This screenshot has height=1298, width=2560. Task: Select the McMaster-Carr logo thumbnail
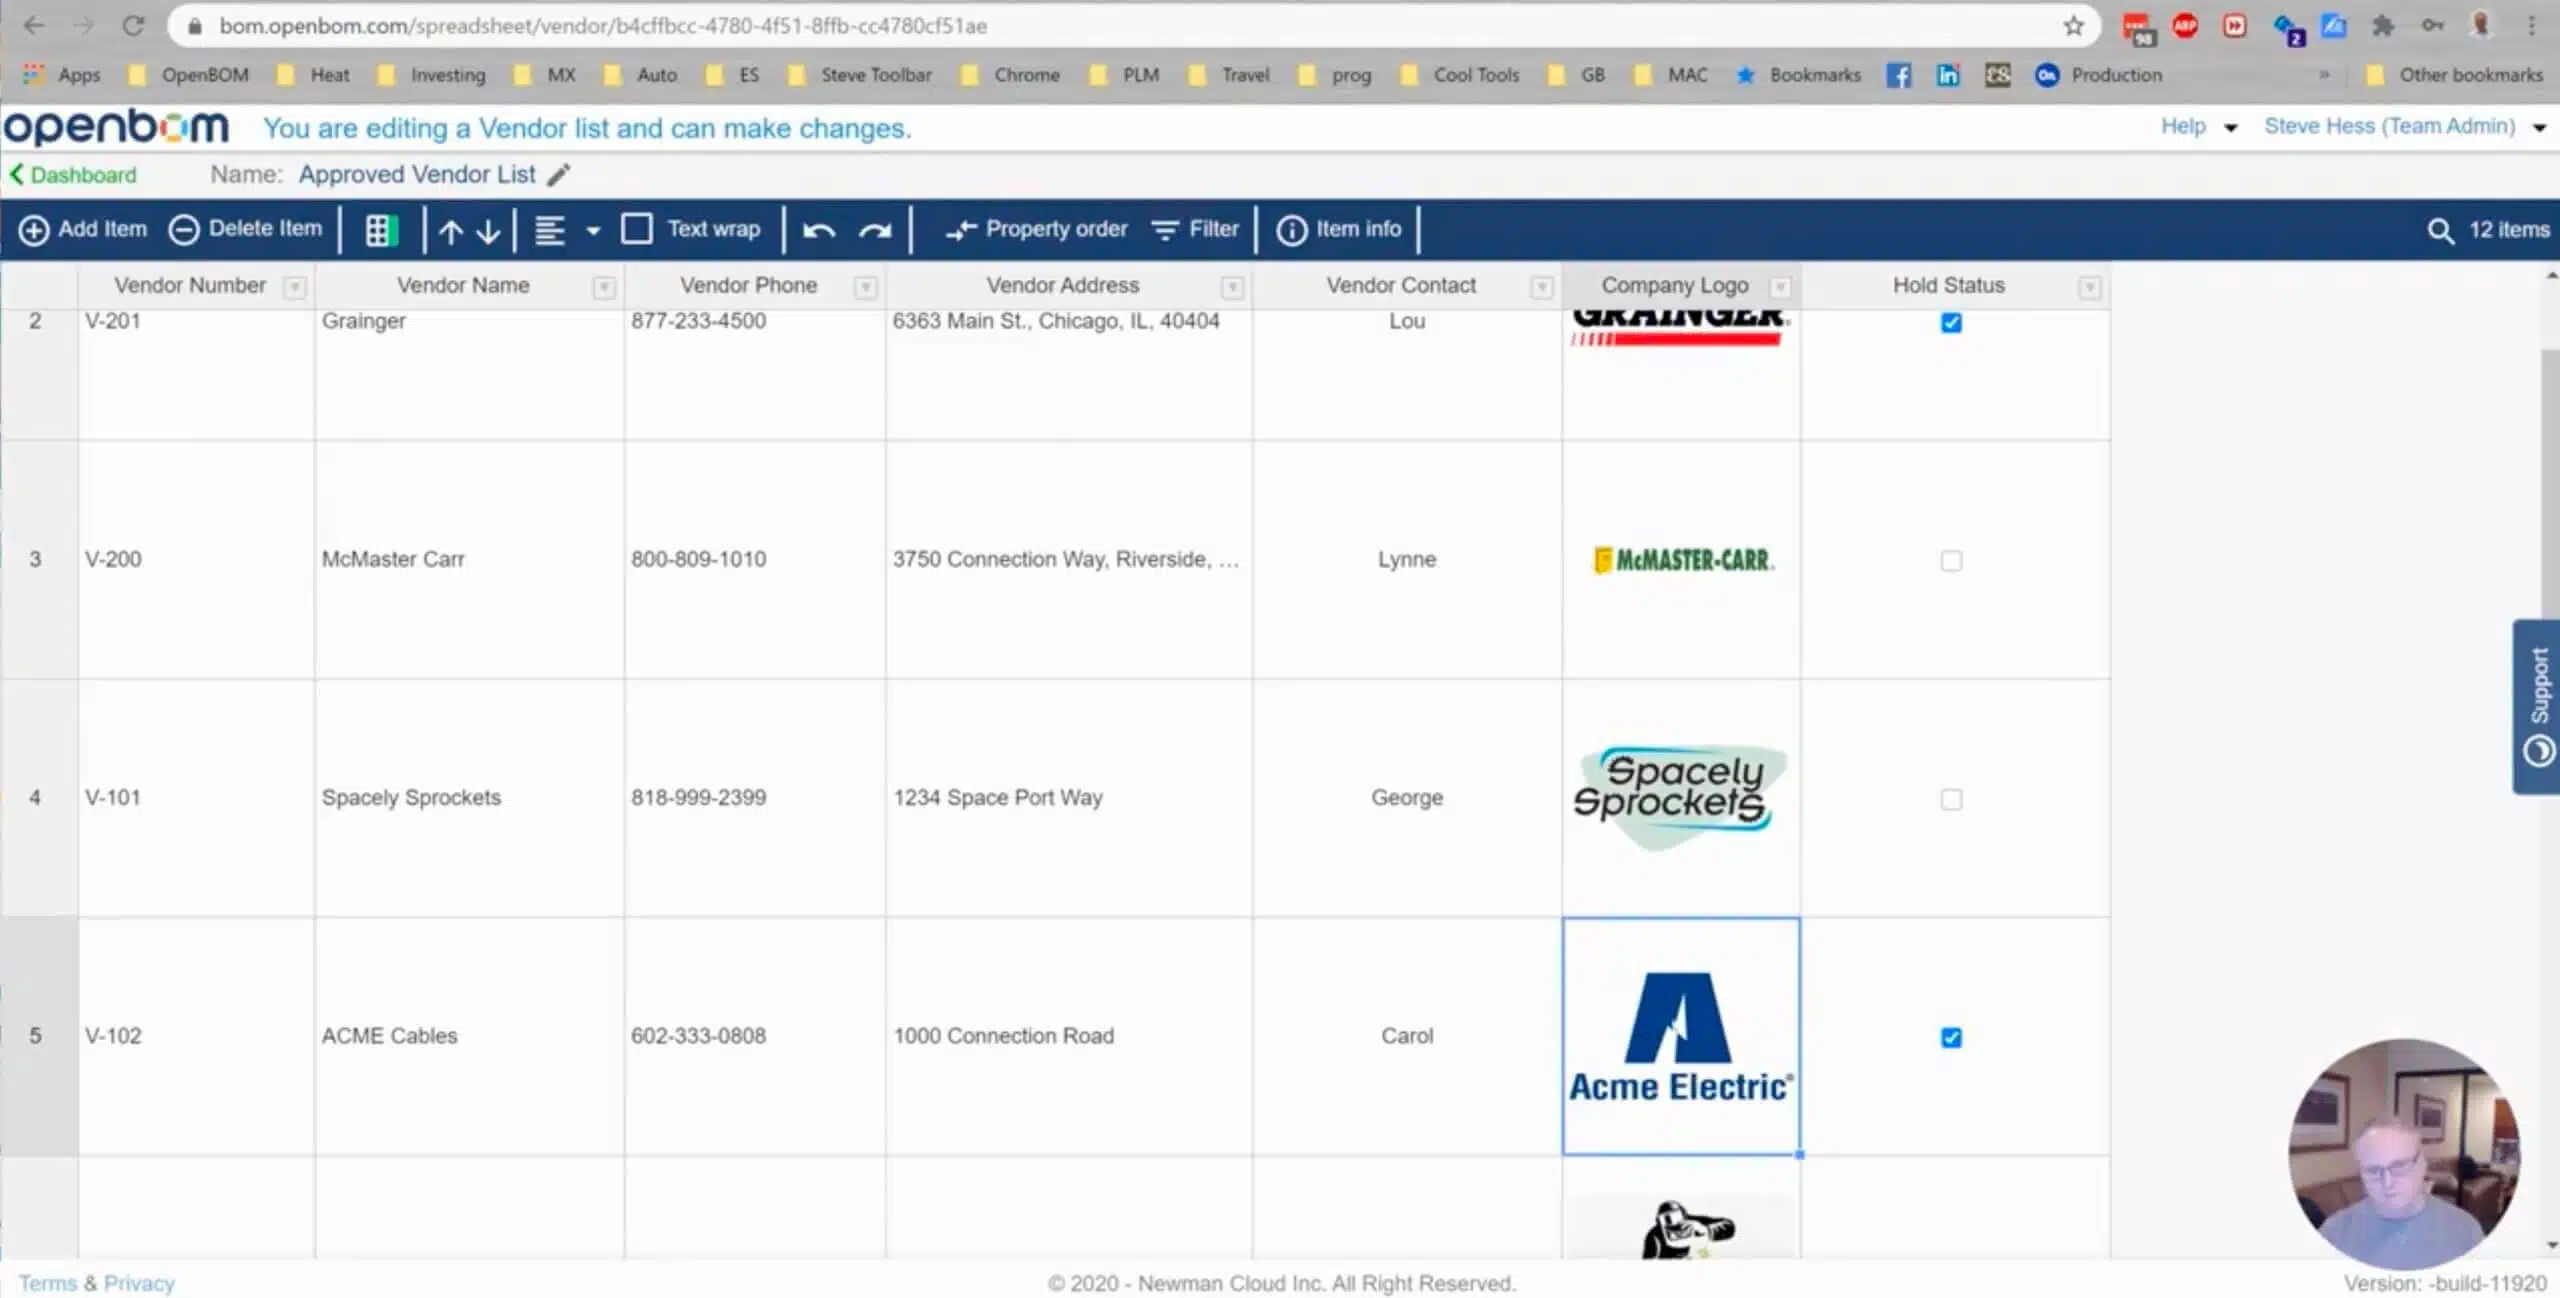coord(1683,560)
